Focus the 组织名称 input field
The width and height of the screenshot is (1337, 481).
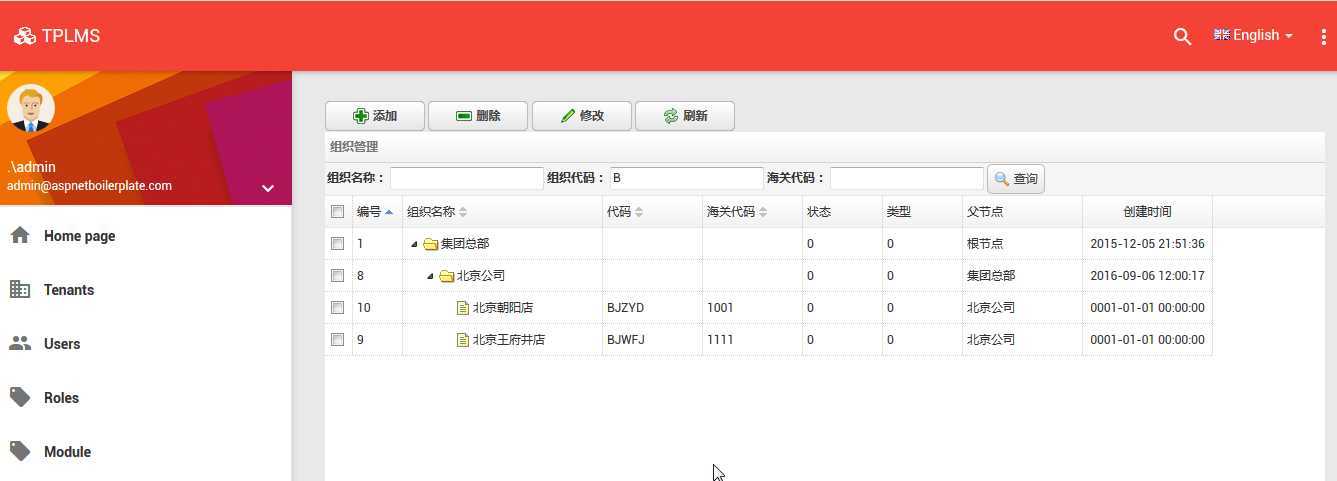tap(467, 178)
